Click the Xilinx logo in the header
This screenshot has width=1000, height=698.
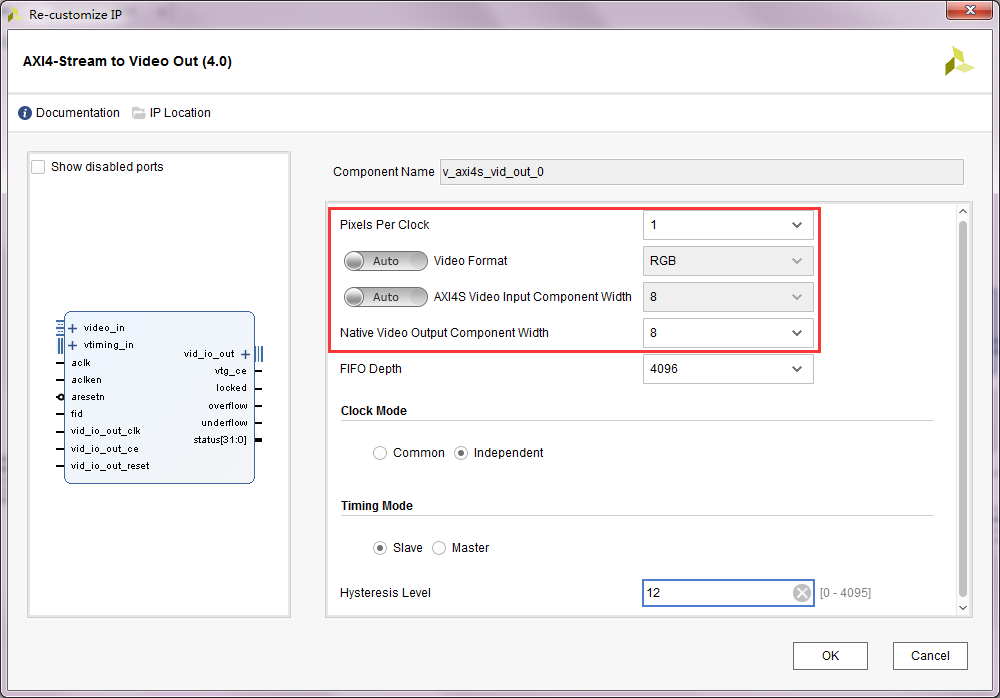[x=959, y=61]
